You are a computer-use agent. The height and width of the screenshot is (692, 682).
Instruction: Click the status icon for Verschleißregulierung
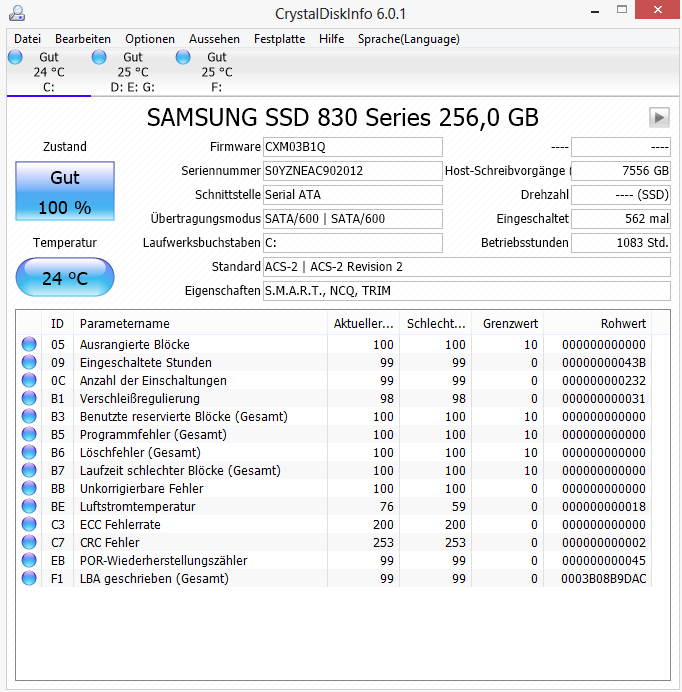29,399
